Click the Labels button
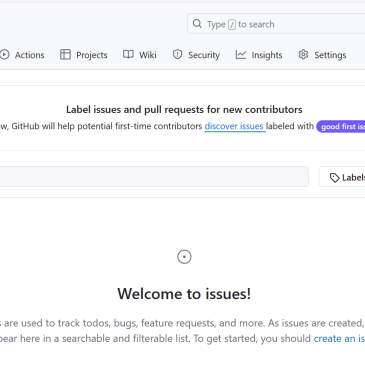Image resolution: width=365 pixels, height=365 pixels. coord(342,177)
